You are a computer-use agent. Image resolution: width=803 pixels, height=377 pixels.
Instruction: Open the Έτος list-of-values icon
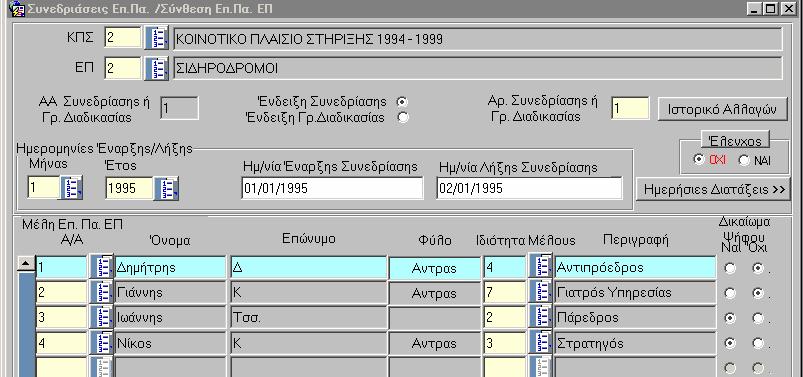click(x=166, y=188)
